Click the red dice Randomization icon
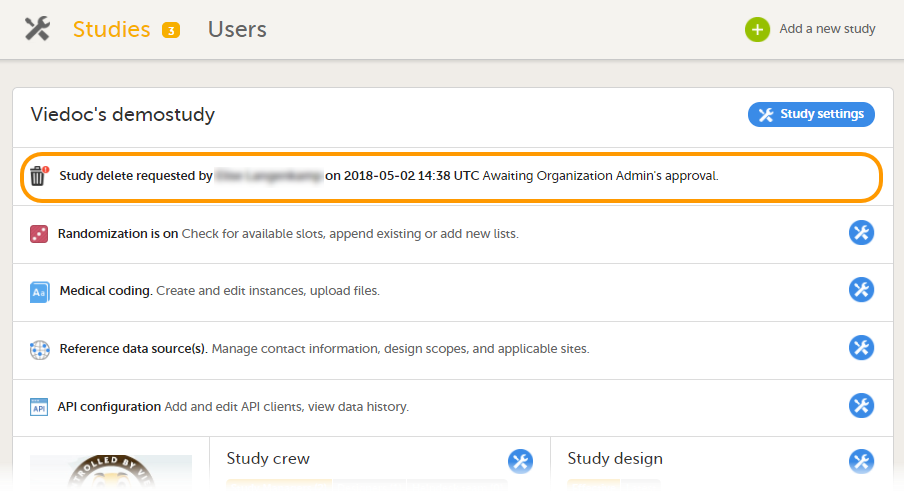 coord(39,234)
